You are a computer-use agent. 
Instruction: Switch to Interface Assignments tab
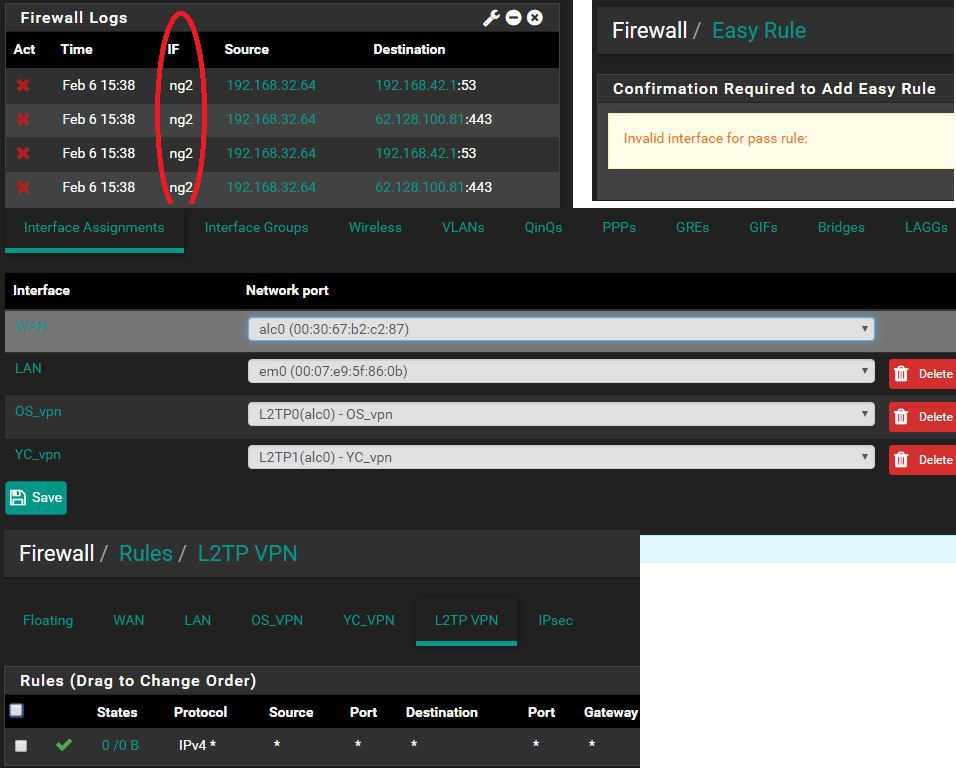(x=94, y=227)
